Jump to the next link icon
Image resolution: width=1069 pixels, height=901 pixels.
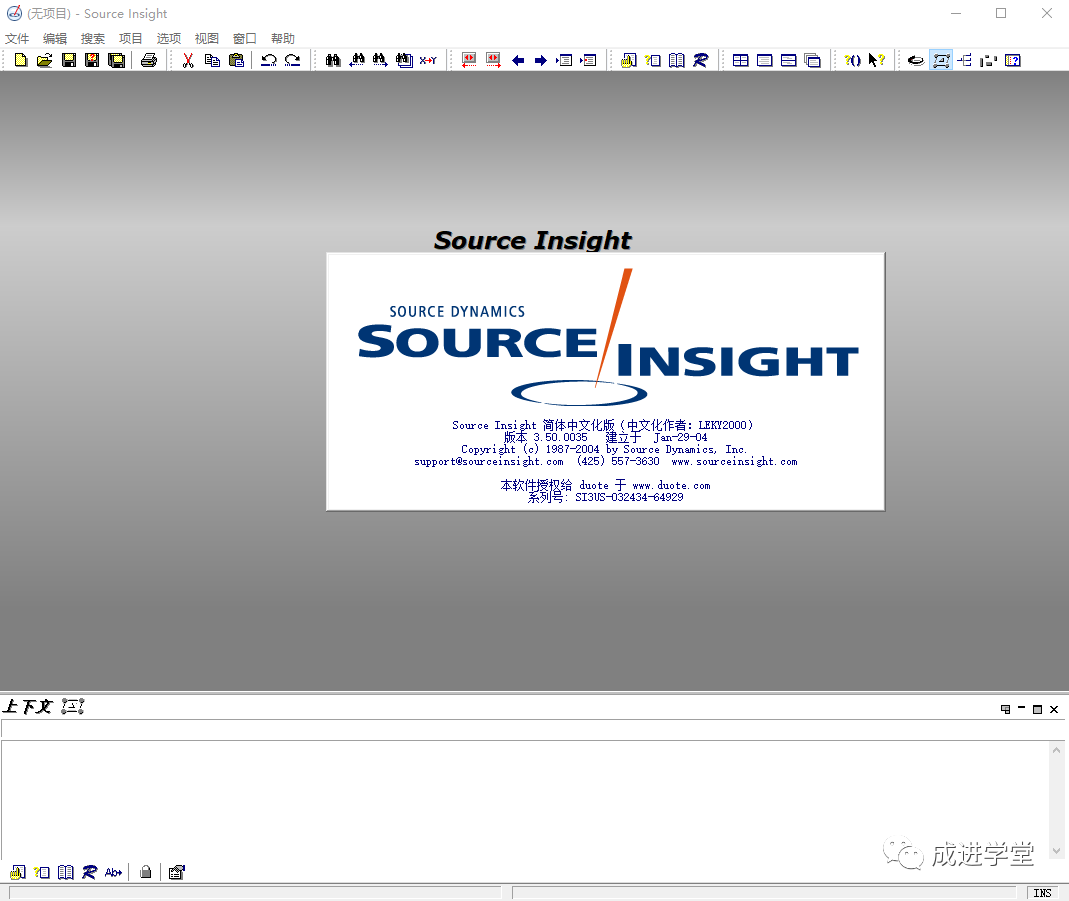pos(493,60)
